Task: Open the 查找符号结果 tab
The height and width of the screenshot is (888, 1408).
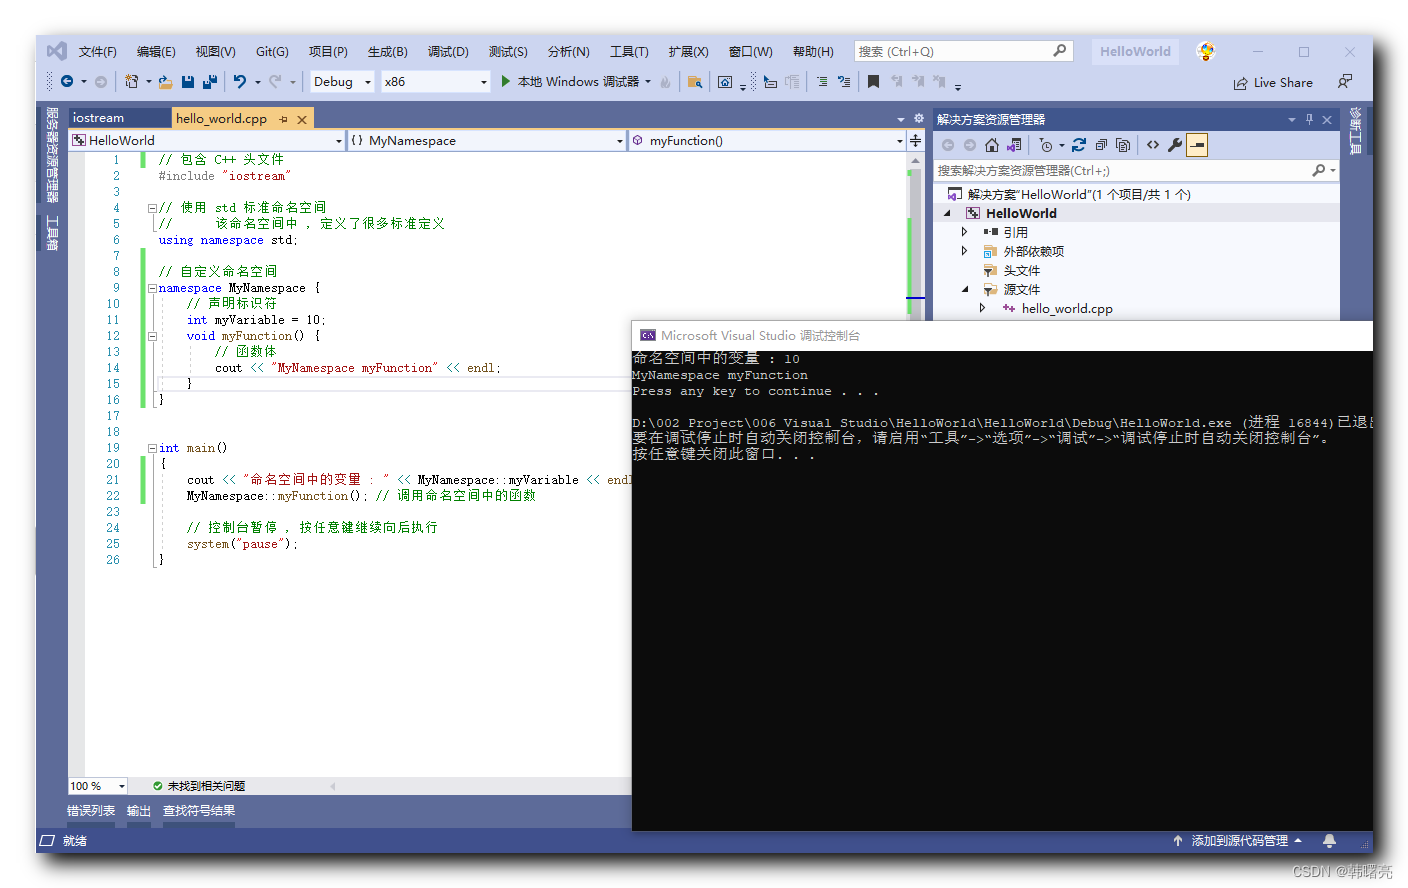Action: click(199, 811)
